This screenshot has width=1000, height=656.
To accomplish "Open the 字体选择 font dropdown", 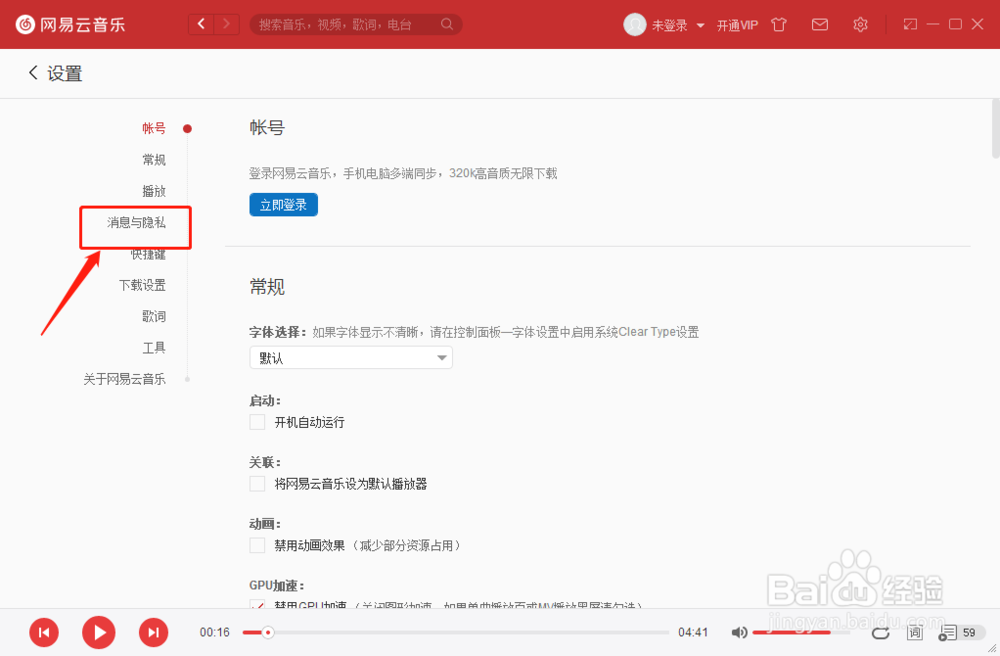I will point(350,357).
